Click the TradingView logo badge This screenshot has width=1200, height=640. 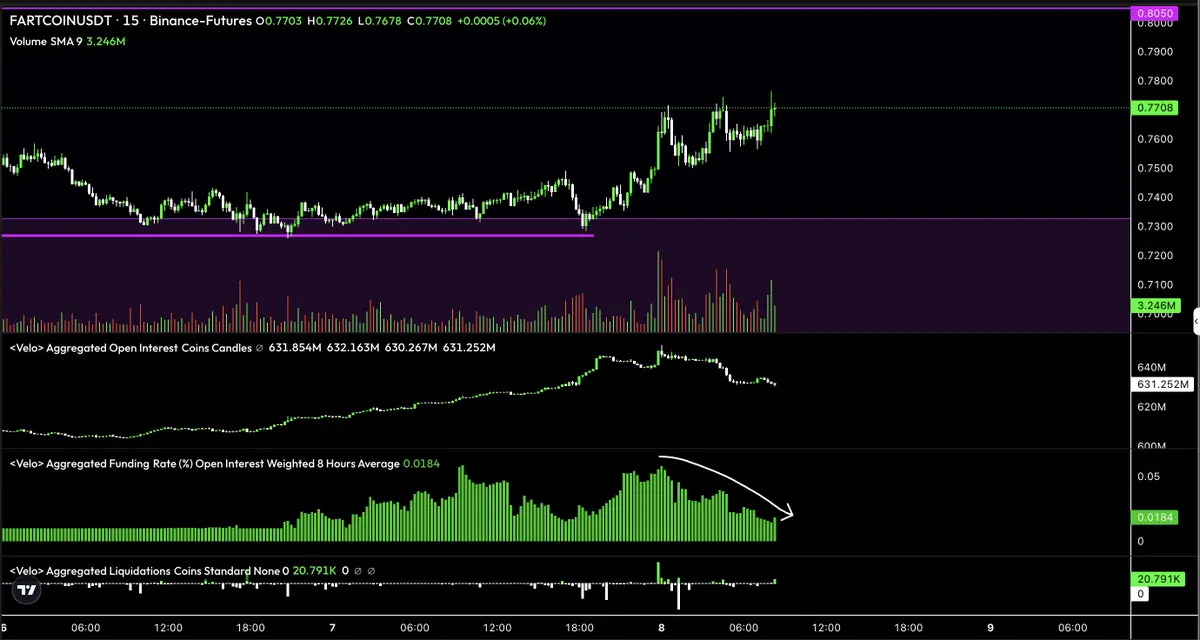pyautogui.click(x=28, y=590)
